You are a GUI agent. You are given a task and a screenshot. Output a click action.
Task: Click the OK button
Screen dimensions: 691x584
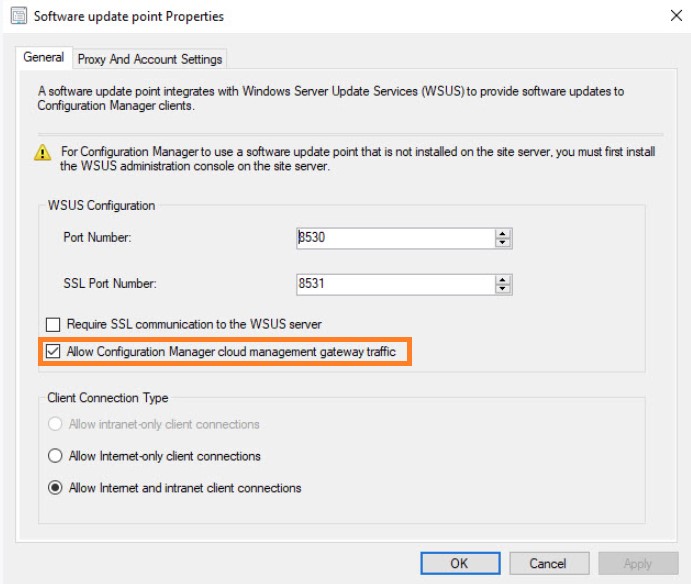click(x=460, y=563)
